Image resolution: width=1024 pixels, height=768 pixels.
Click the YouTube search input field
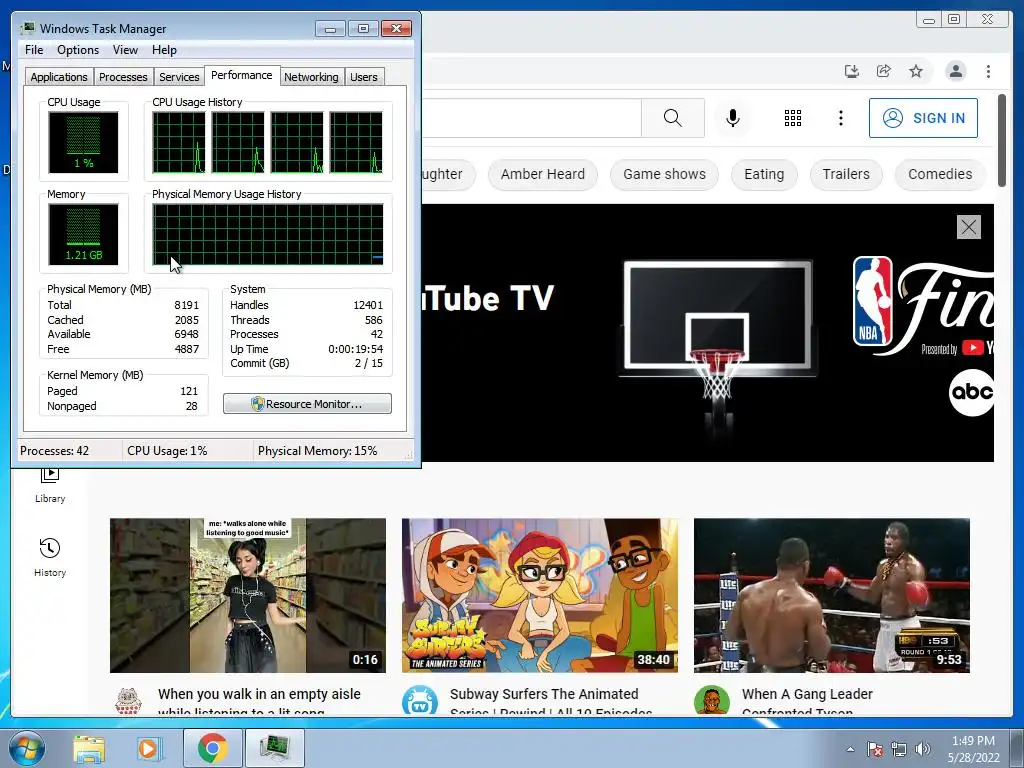coord(532,118)
